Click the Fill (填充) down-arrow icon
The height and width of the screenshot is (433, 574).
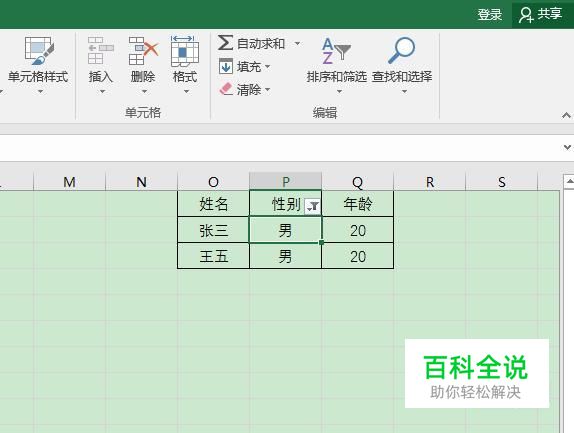pos(226,66)
